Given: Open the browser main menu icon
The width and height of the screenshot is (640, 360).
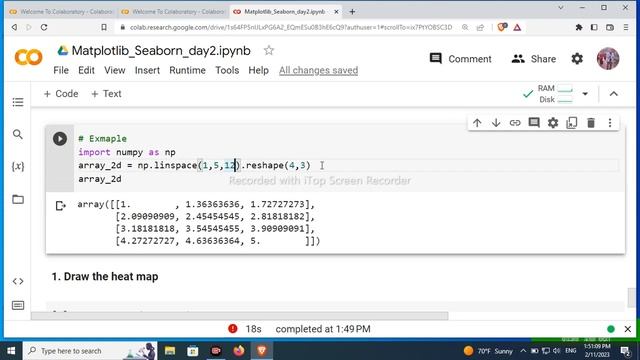Looking at the screenshot, I should 626,27.
